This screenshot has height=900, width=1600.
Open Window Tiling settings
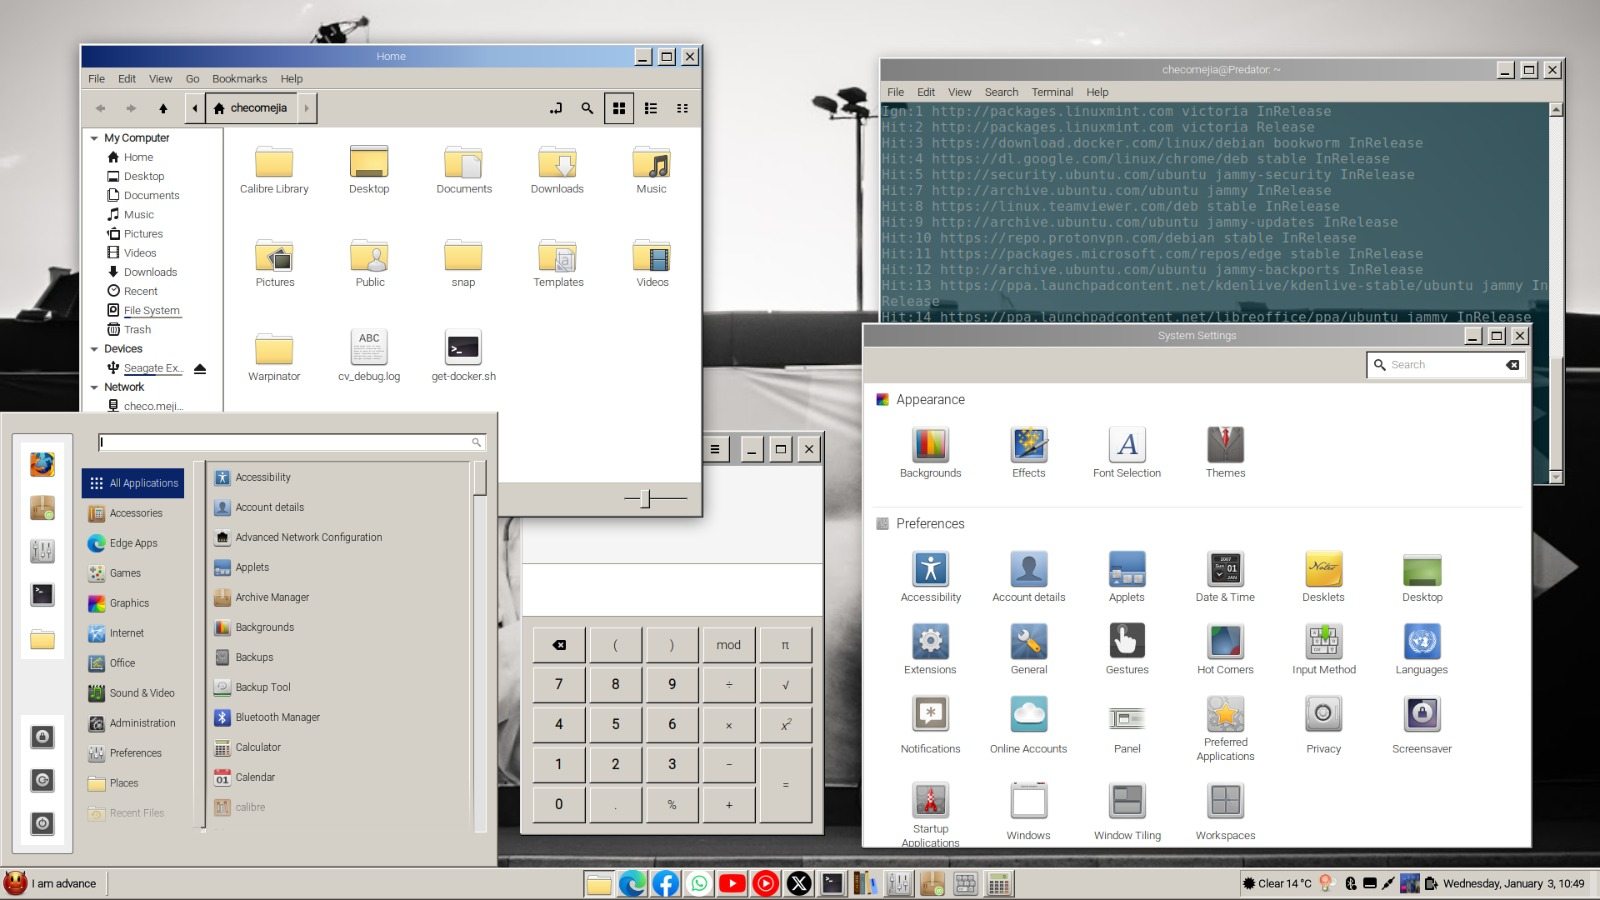1127,813
